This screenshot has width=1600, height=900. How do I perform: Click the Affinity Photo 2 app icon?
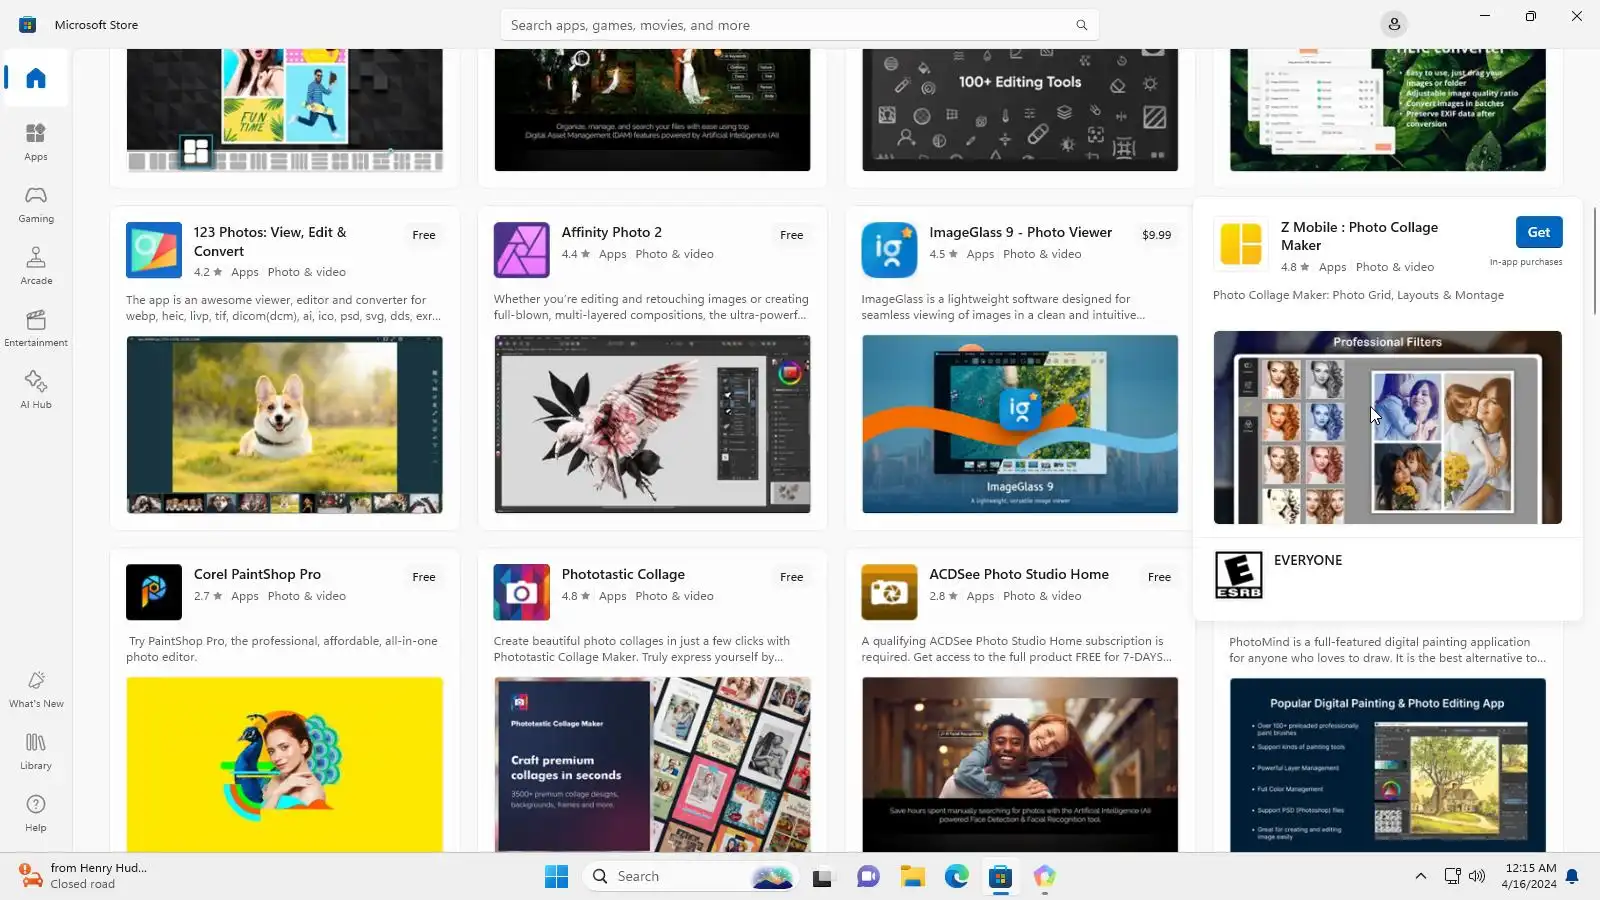coord(522,250)
